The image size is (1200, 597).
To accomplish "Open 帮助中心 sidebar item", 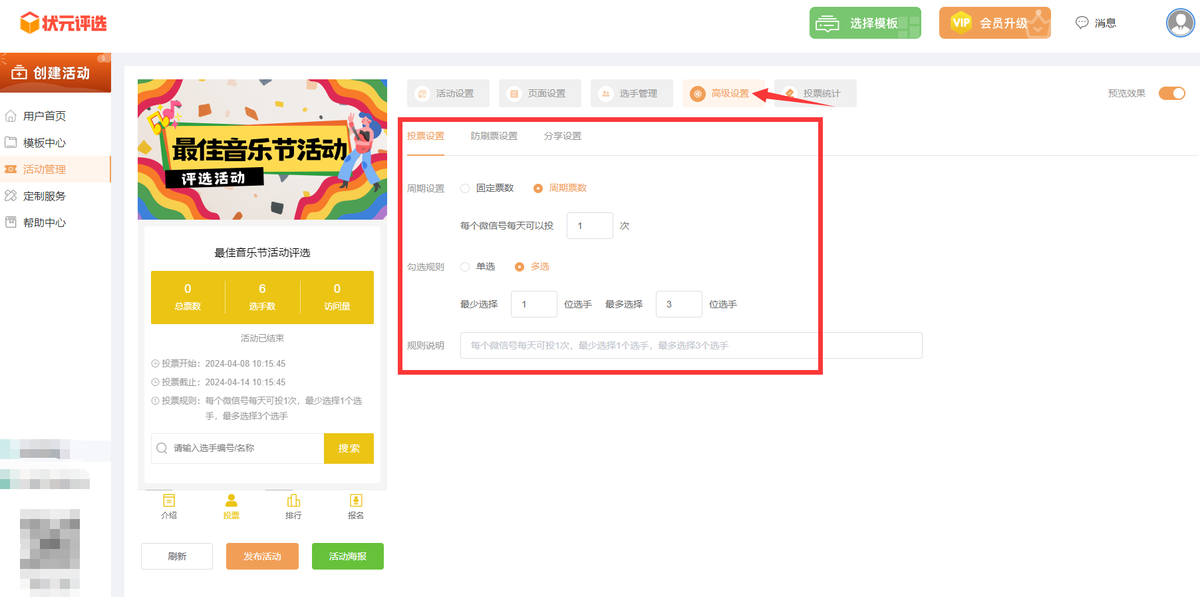I will click(44, 223).
